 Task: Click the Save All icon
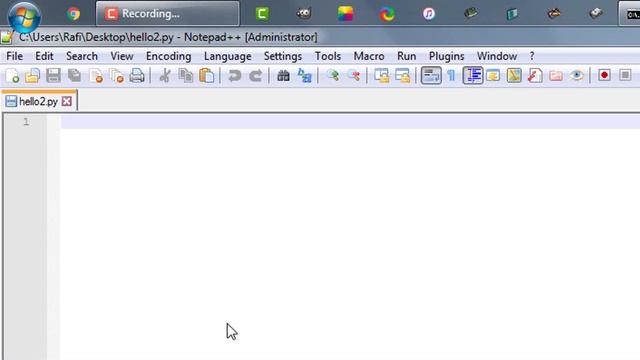point(75,76)
